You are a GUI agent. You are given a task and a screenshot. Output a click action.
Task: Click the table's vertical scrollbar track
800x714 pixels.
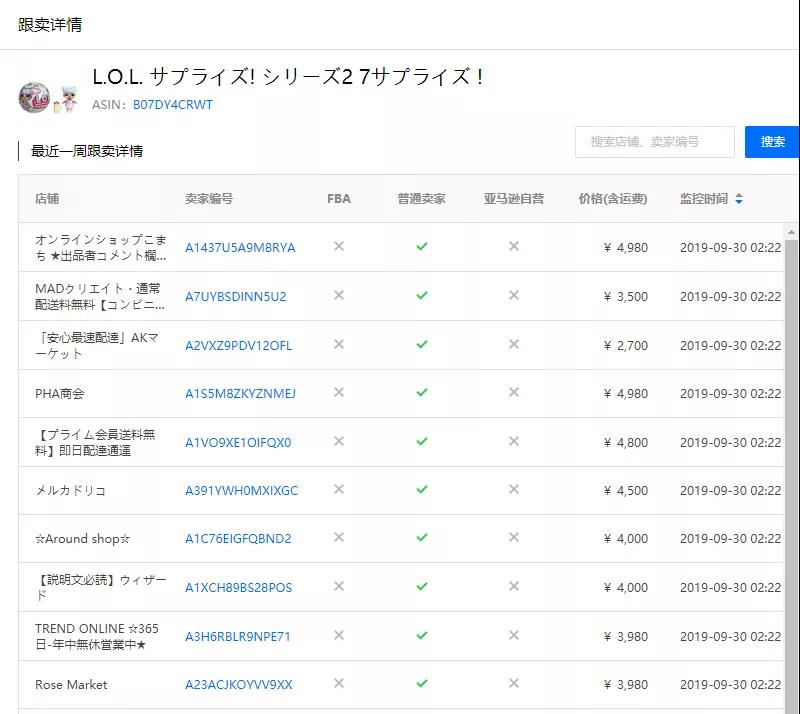tap(791, 475)
